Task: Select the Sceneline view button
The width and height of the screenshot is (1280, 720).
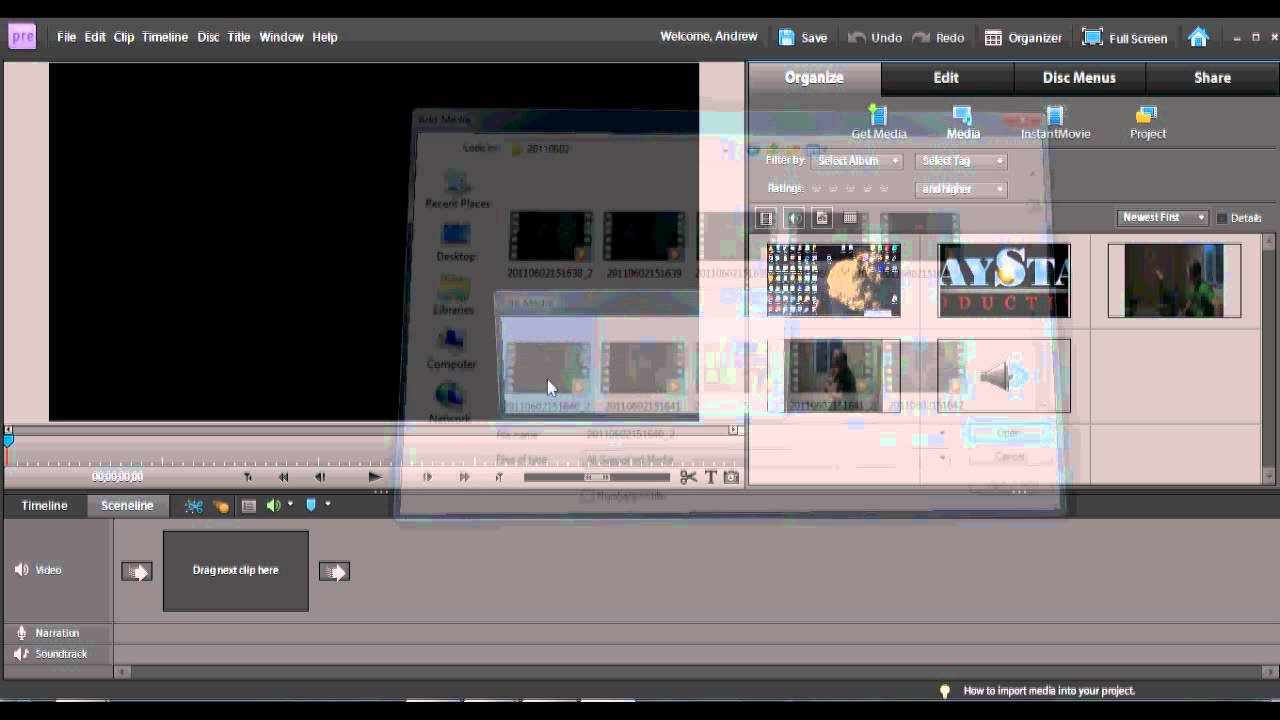Action: [x=127, y=506]
